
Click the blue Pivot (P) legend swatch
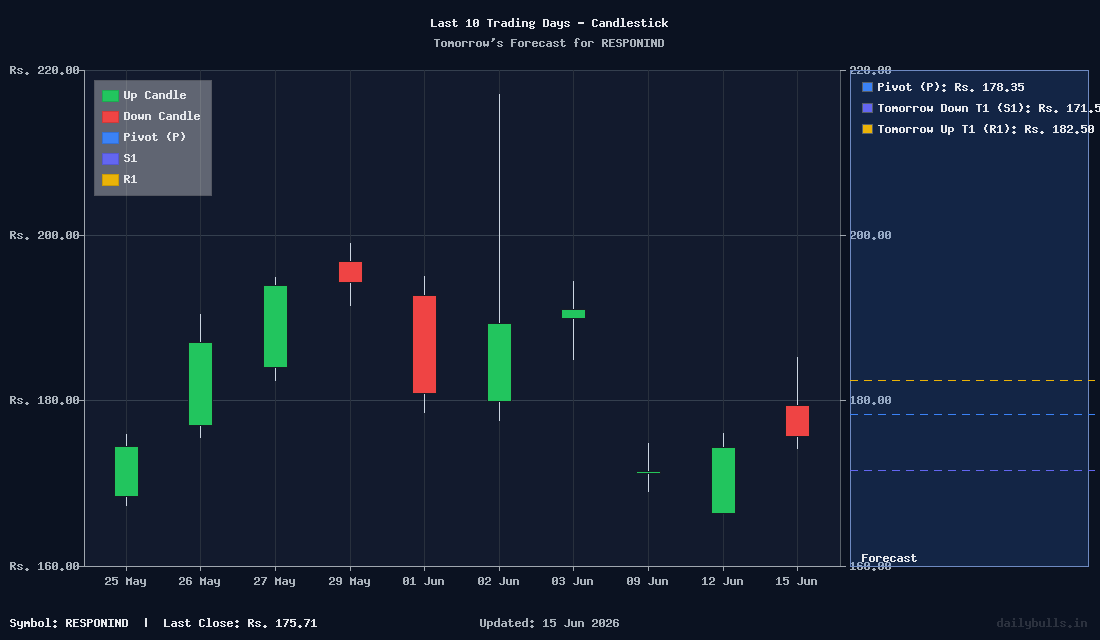point(110,138)
